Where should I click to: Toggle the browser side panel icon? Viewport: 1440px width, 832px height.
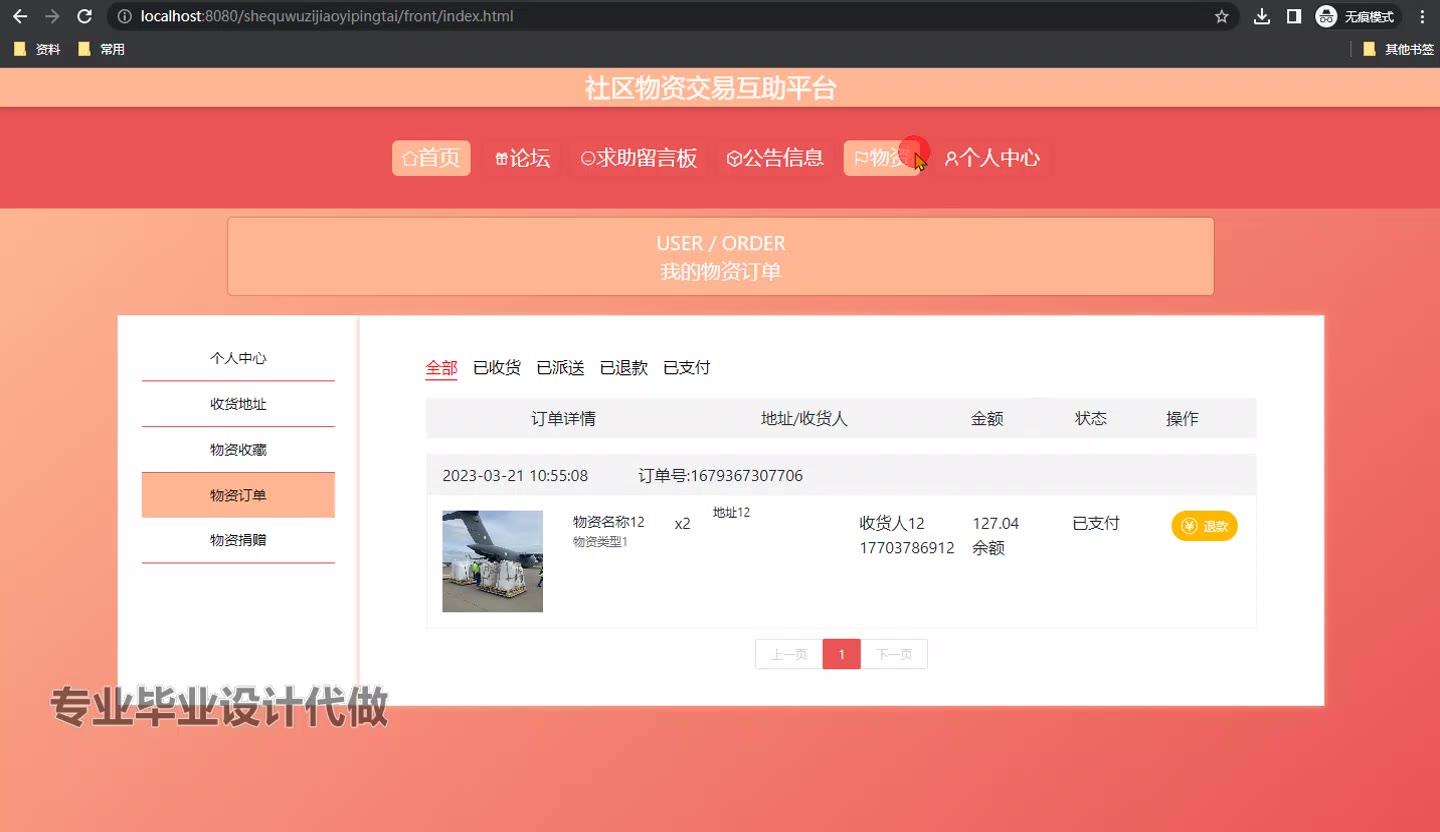coord(1293,16)
